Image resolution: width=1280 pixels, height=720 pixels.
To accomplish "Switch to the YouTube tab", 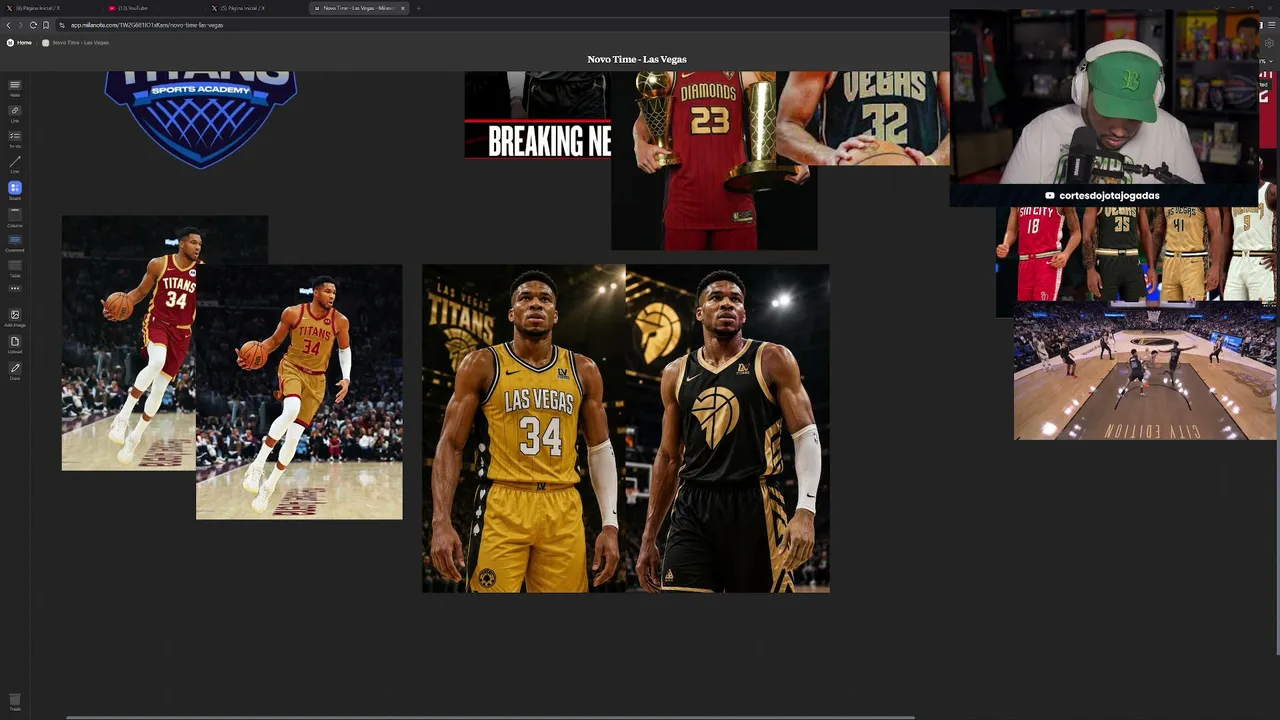I will [153, 8].
